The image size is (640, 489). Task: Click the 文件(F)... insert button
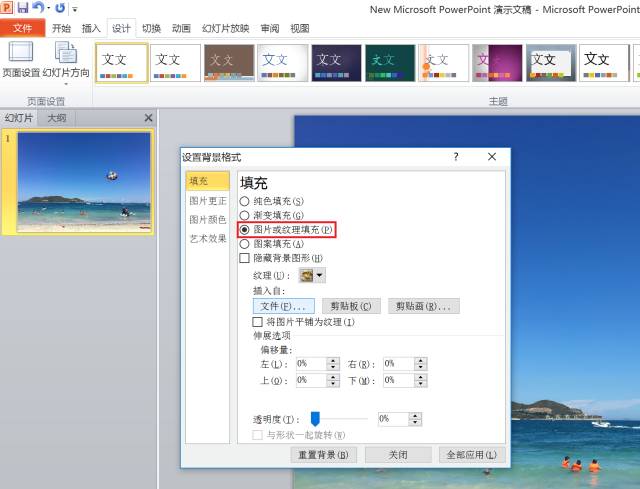pyautogui.click(x=284, y=306)
